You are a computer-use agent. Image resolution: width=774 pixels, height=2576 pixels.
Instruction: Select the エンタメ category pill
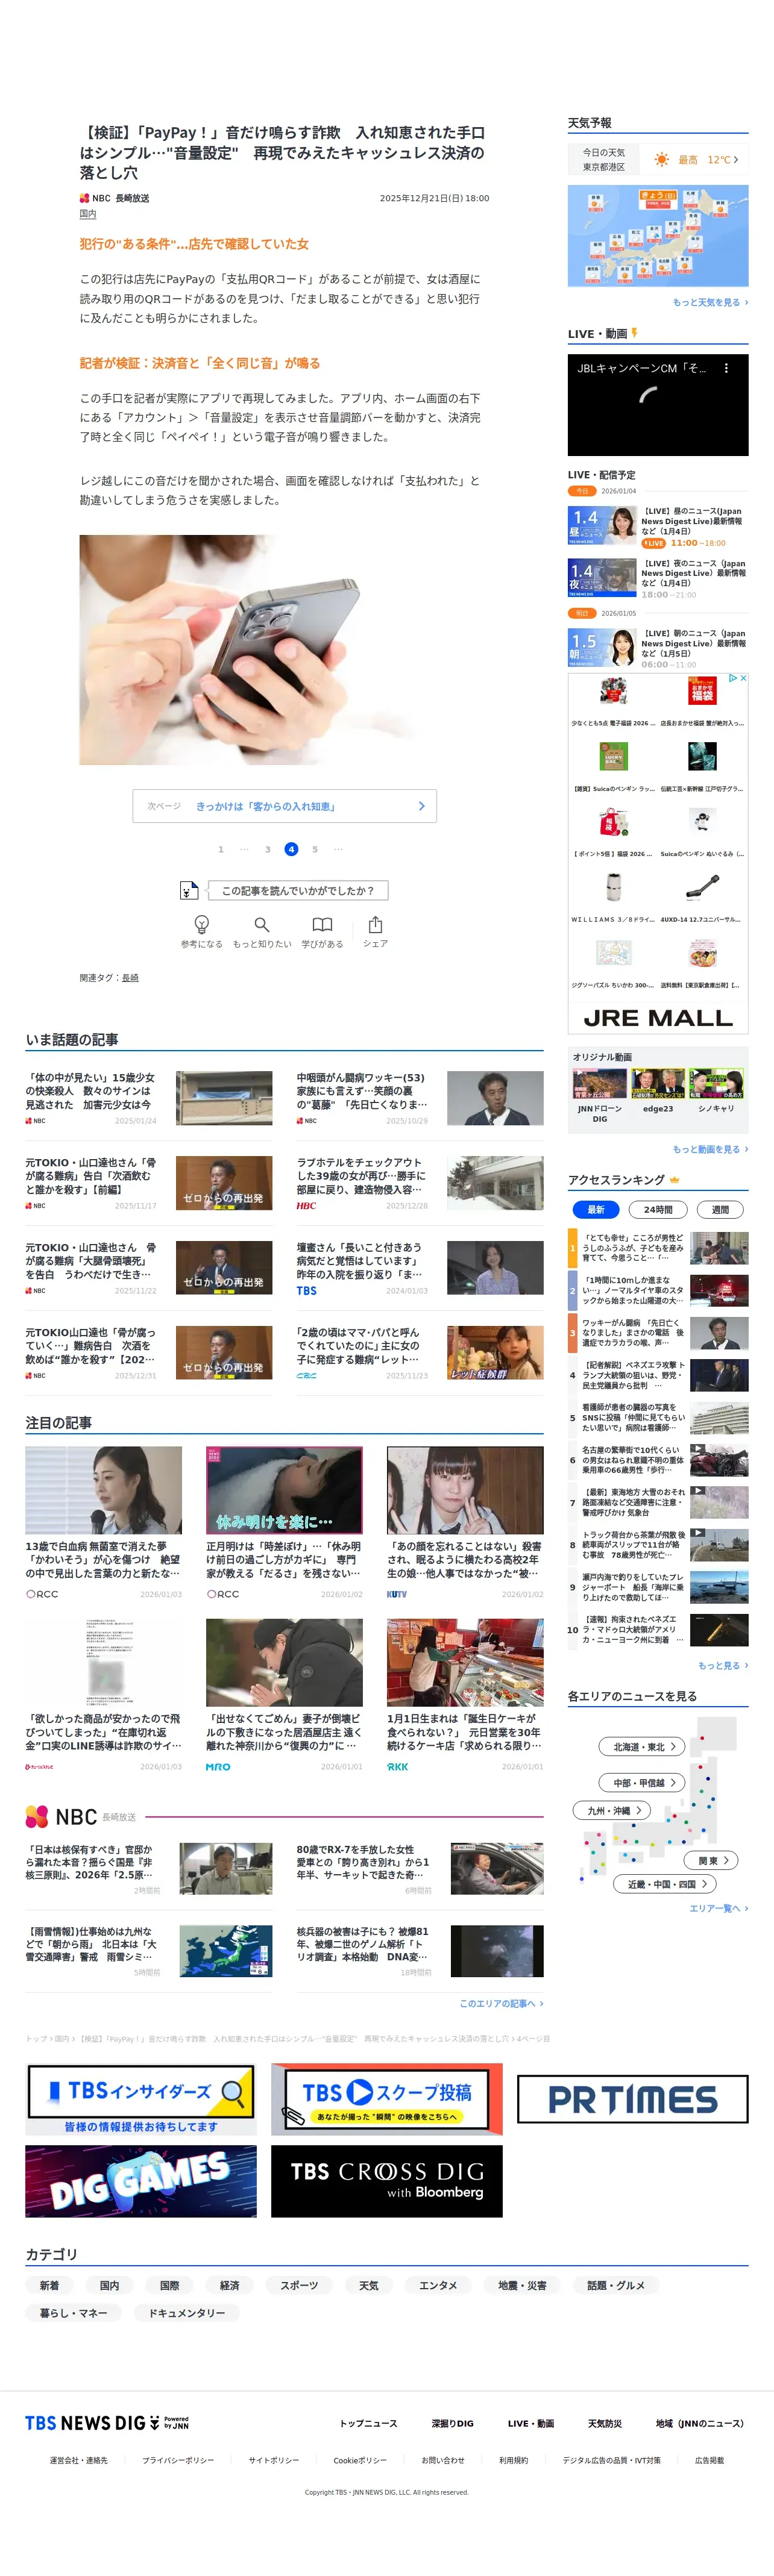(438, 2285)
